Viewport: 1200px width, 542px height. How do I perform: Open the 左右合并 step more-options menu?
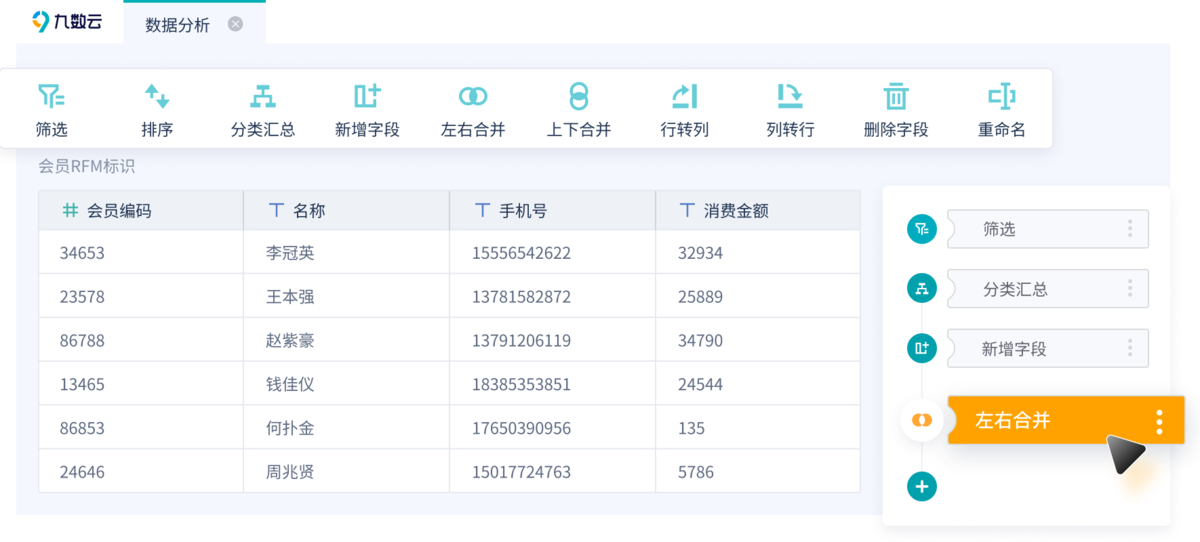pos(1159,421)
